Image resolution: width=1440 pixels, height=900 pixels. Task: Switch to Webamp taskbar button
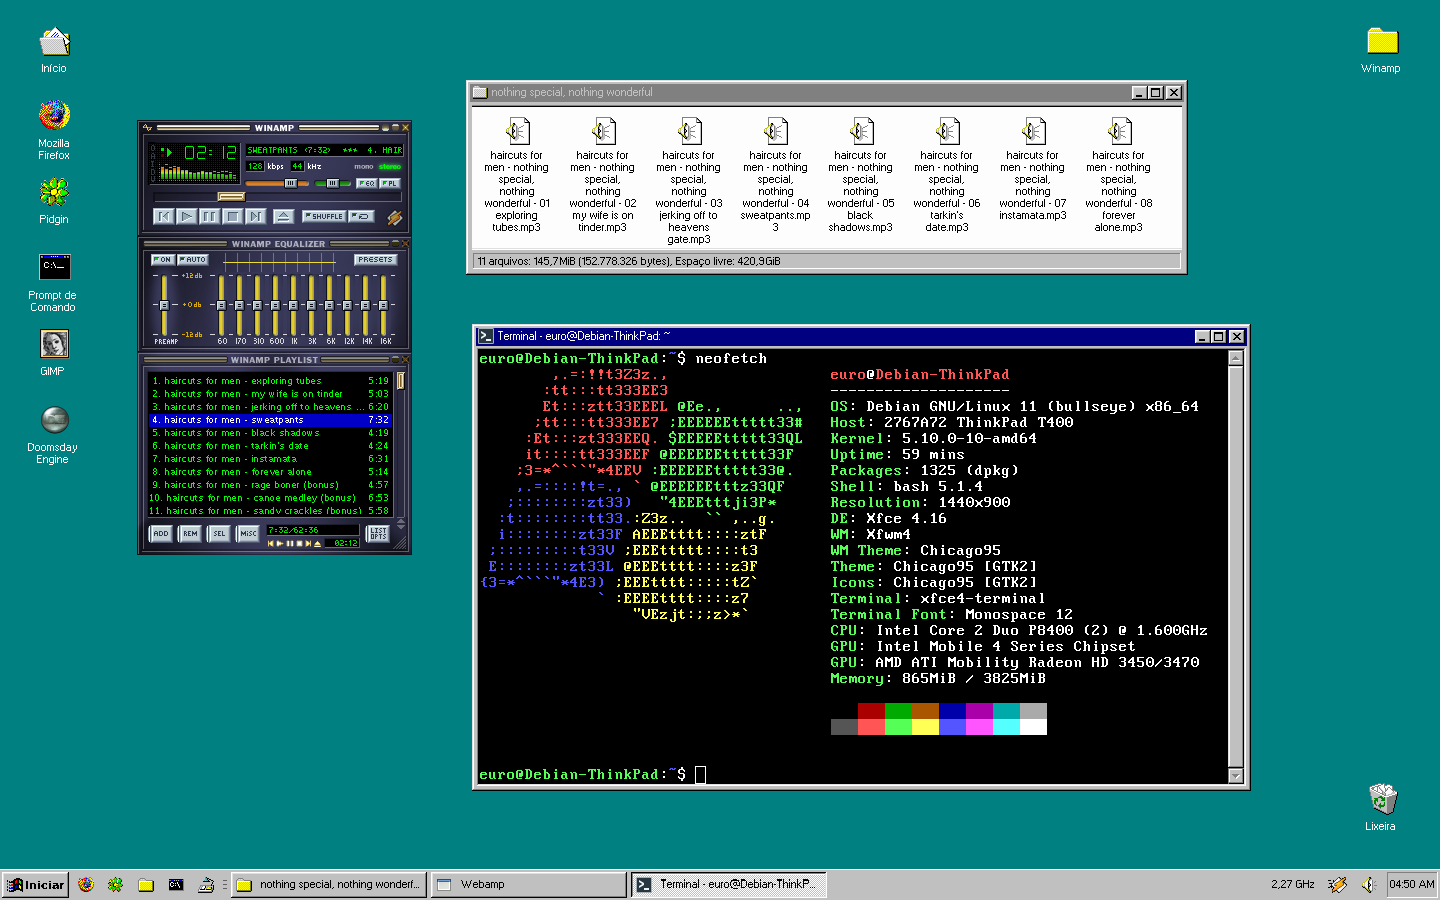point(528,884)
